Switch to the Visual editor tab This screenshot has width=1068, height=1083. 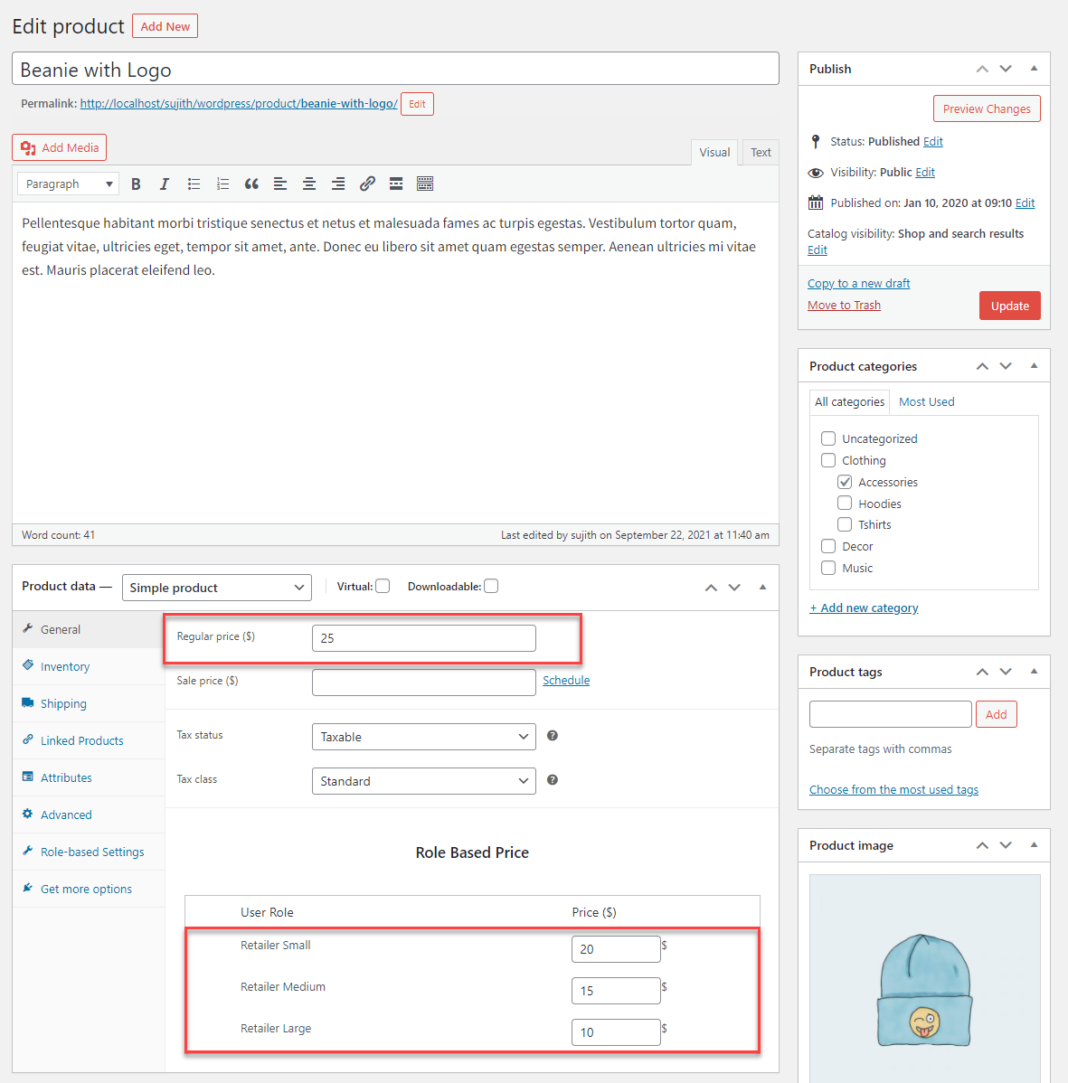[714, 153]
